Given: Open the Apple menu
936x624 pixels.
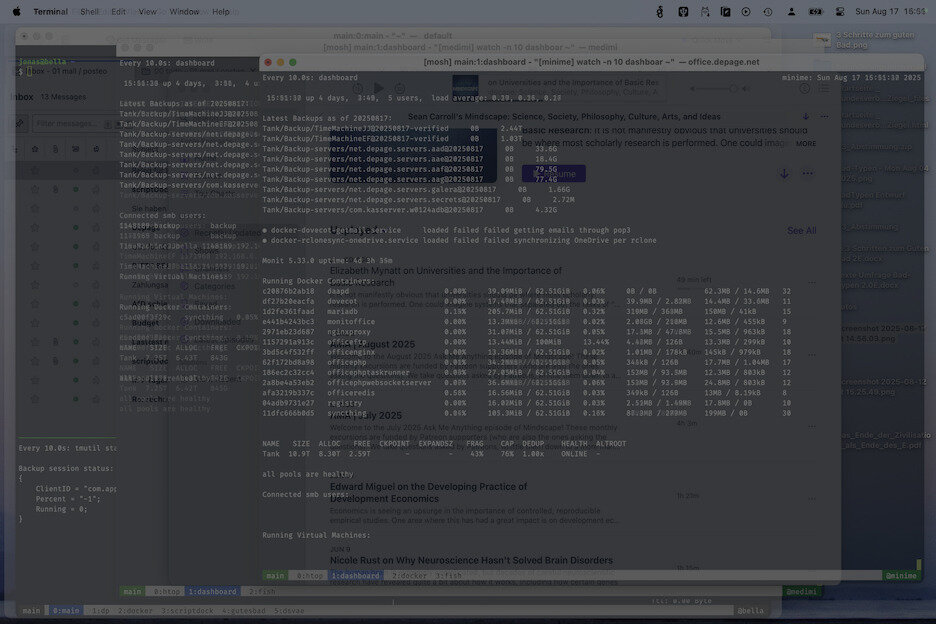Looking at the screenshot, I should click(x=17, y=11).
